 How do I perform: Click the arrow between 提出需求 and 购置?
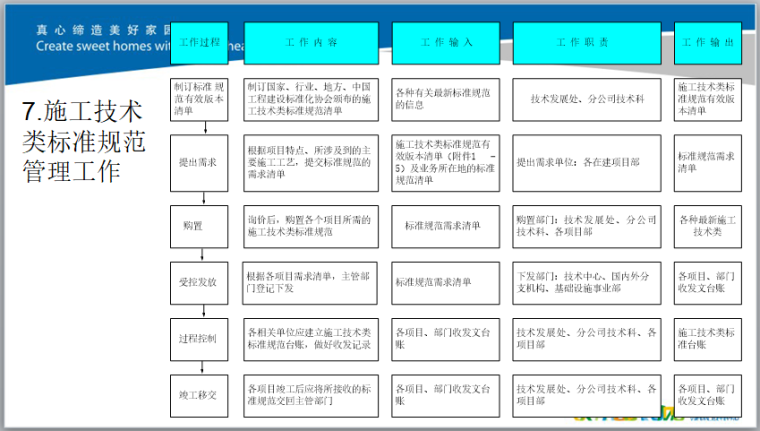pos(204,198)
